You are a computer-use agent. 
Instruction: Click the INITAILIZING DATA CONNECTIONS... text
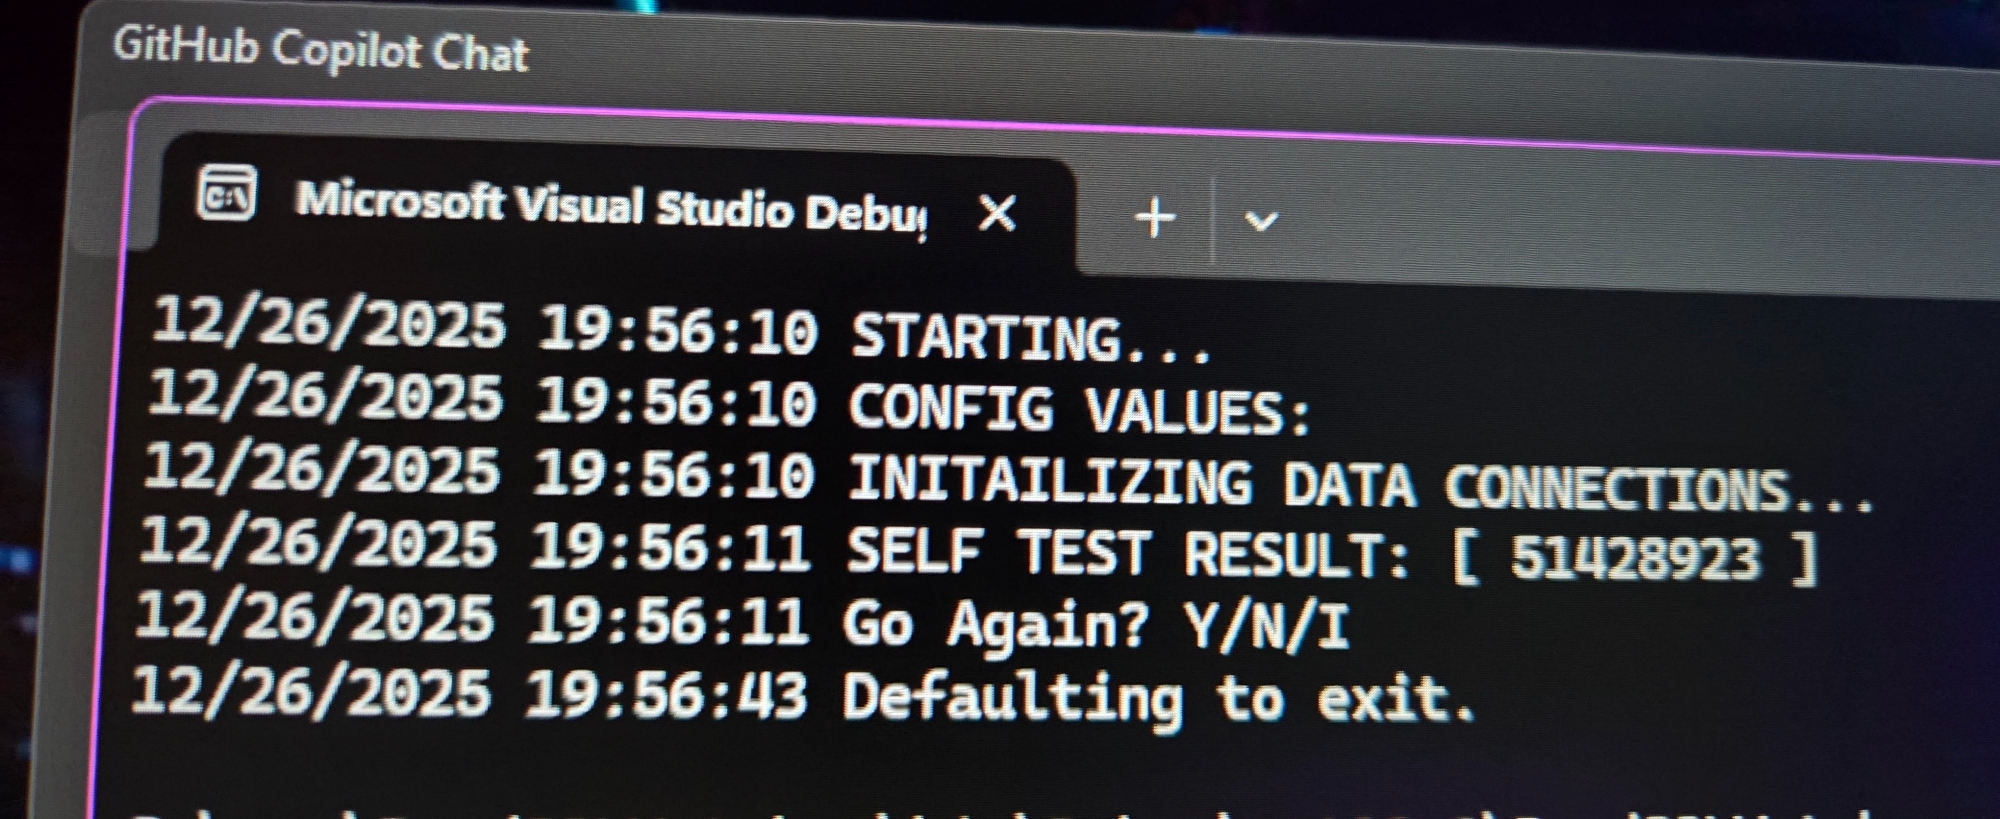coord(1358,484)
